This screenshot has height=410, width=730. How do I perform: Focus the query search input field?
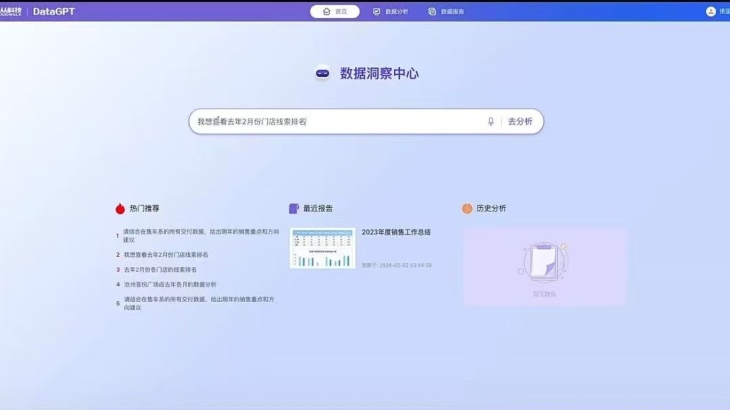(335, 121)
